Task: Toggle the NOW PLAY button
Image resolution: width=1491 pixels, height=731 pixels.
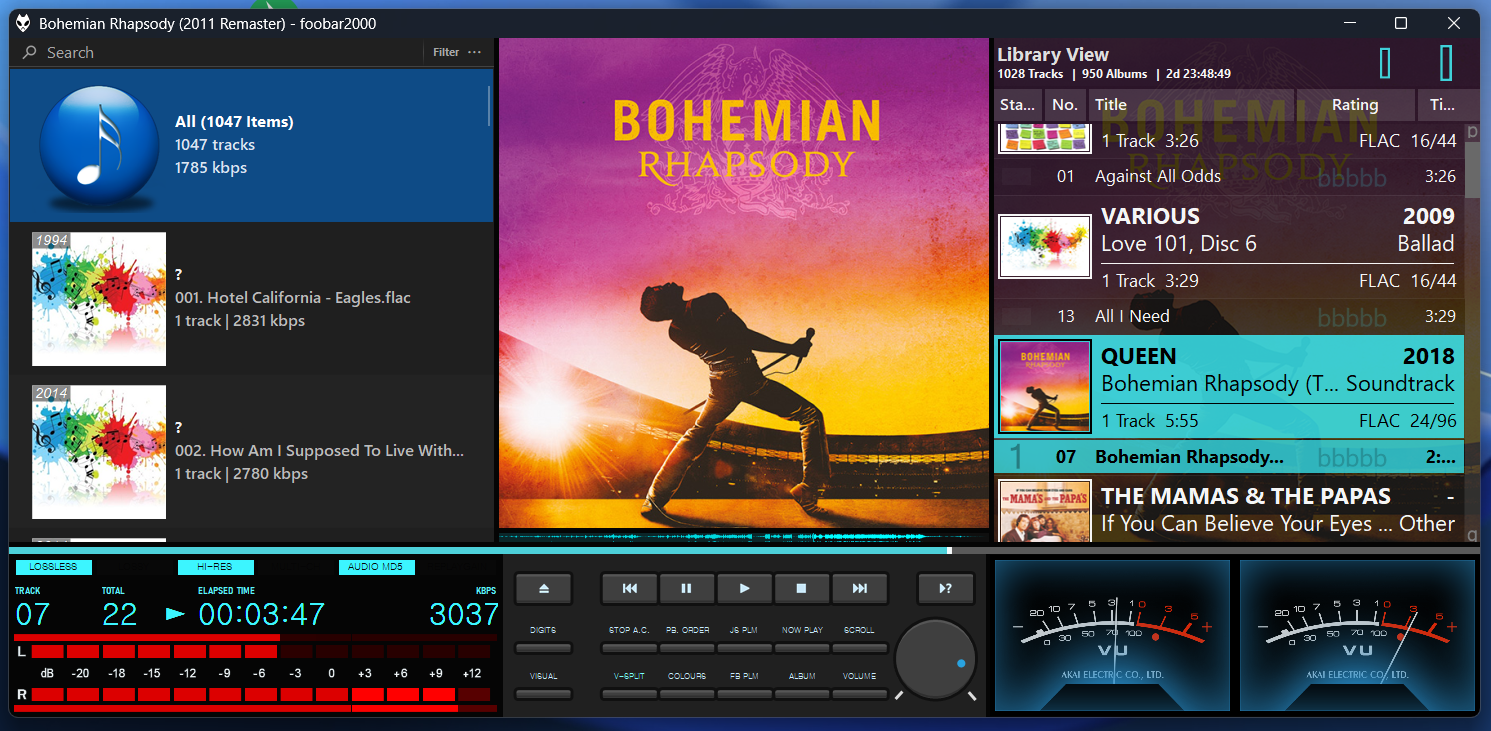Action: 802,649
